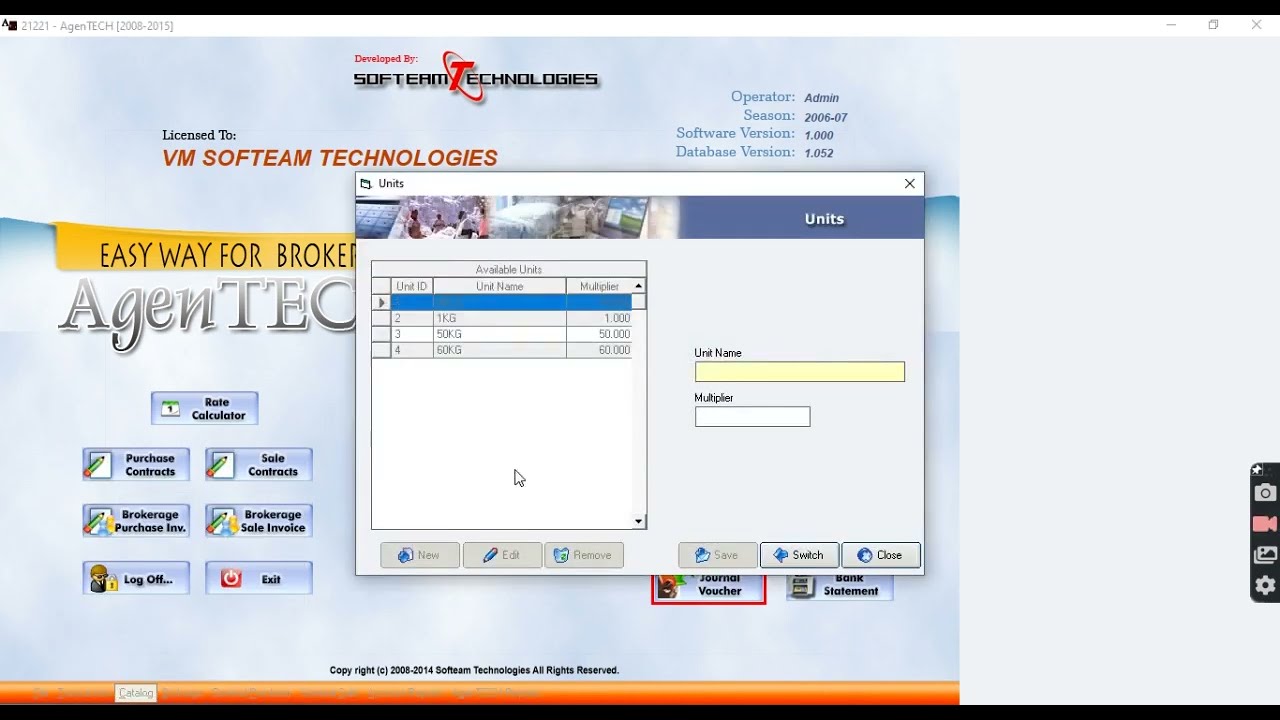Open Sale Contracts
Viewport: 1280px width, 720px height.
259,464
